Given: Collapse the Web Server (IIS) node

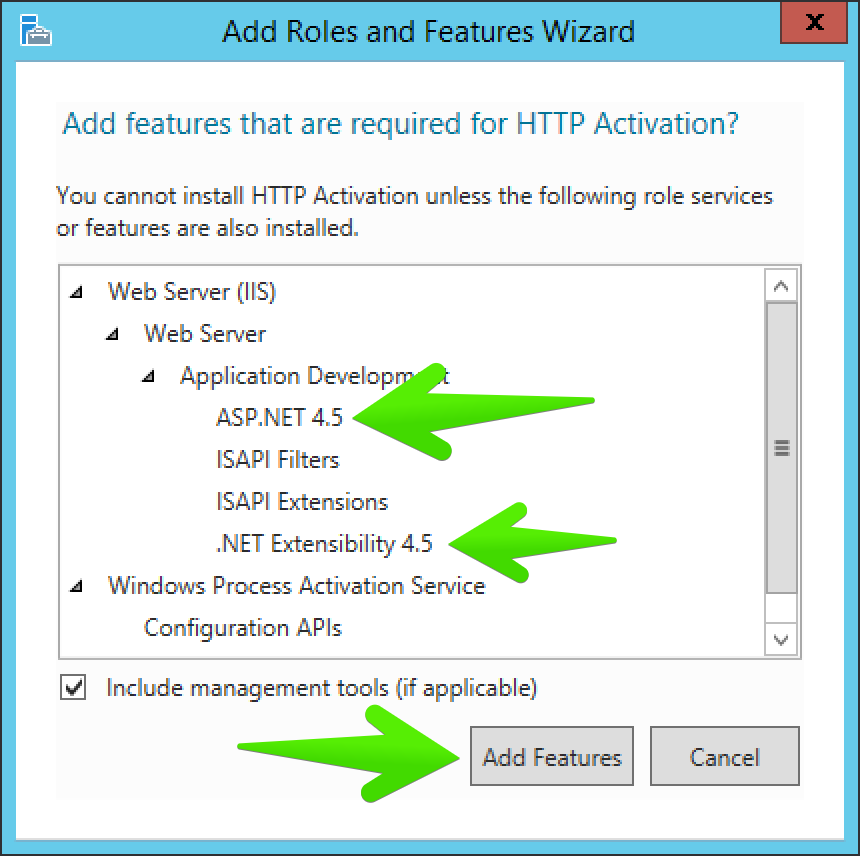Looking at the screenshot, I should [76, 292].
